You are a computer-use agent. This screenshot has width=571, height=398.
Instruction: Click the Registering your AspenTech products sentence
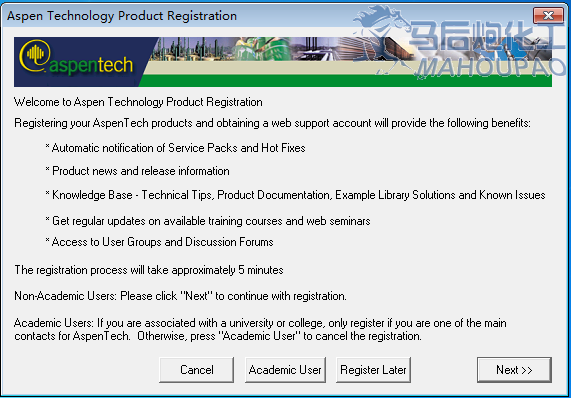272,123
